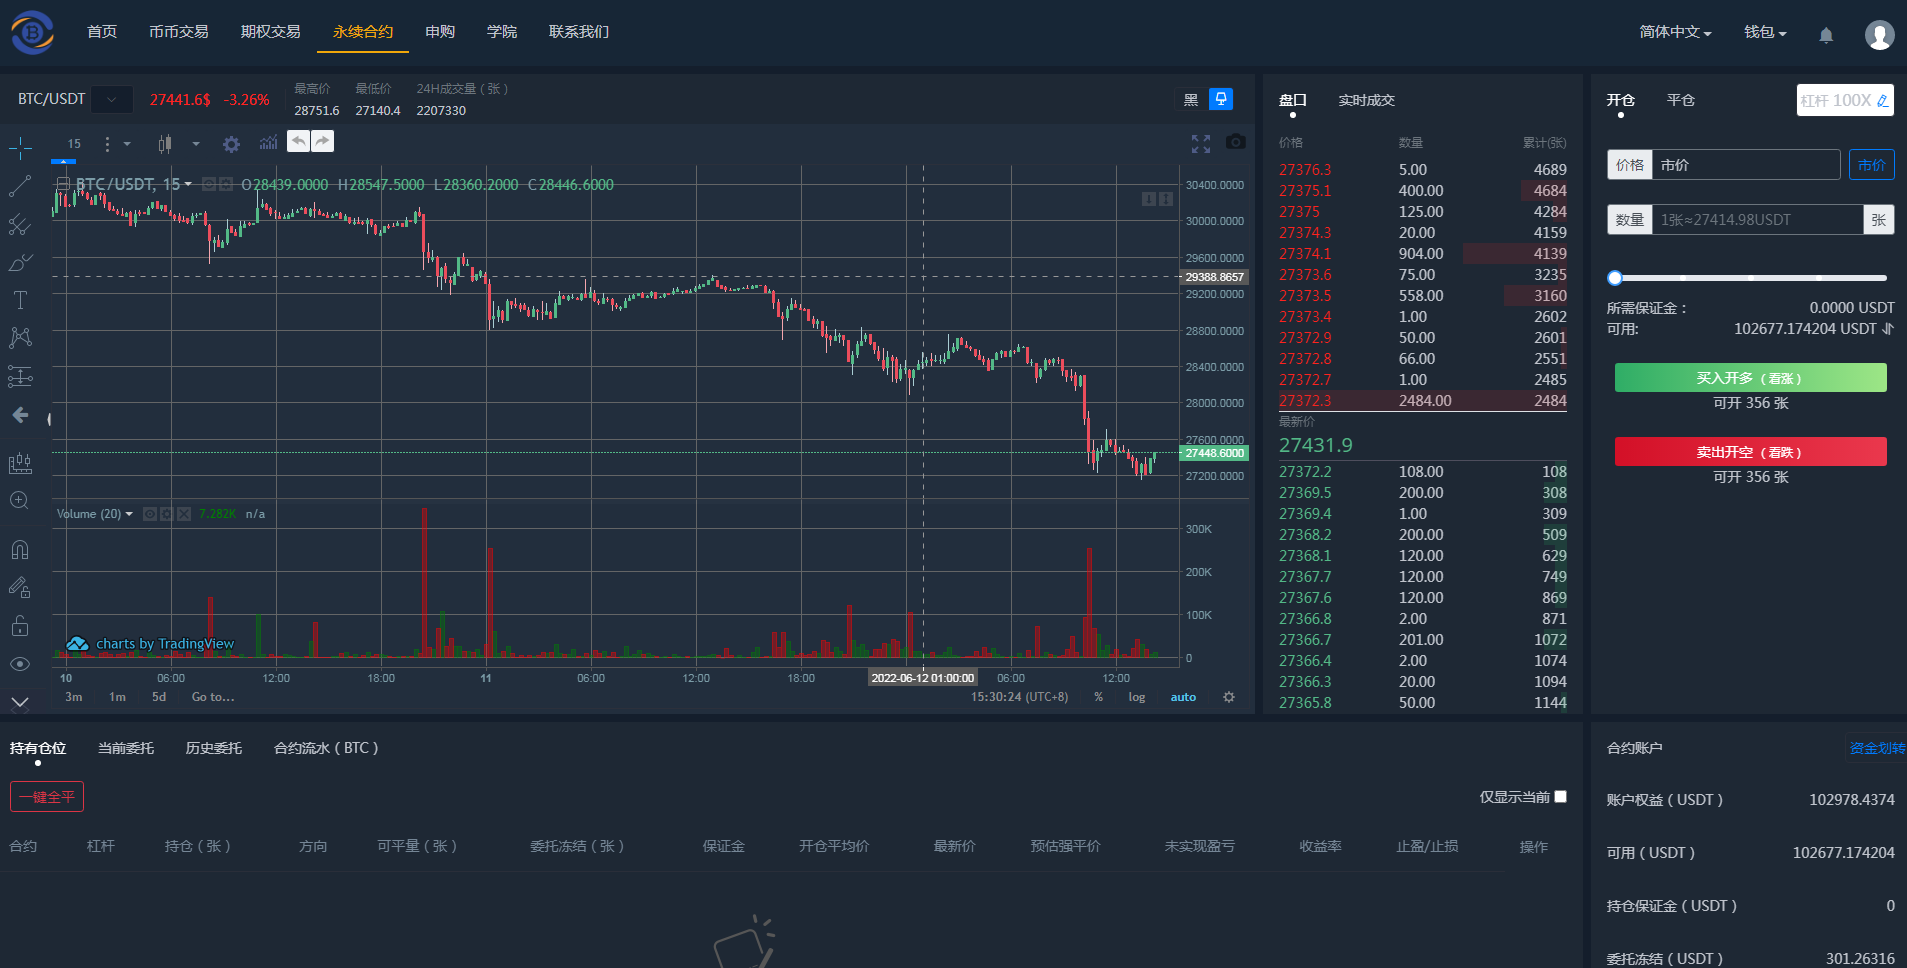Viewport: 1907px width, 968px height.
Task: Open indicators chart icon
Action: point(268,143)
